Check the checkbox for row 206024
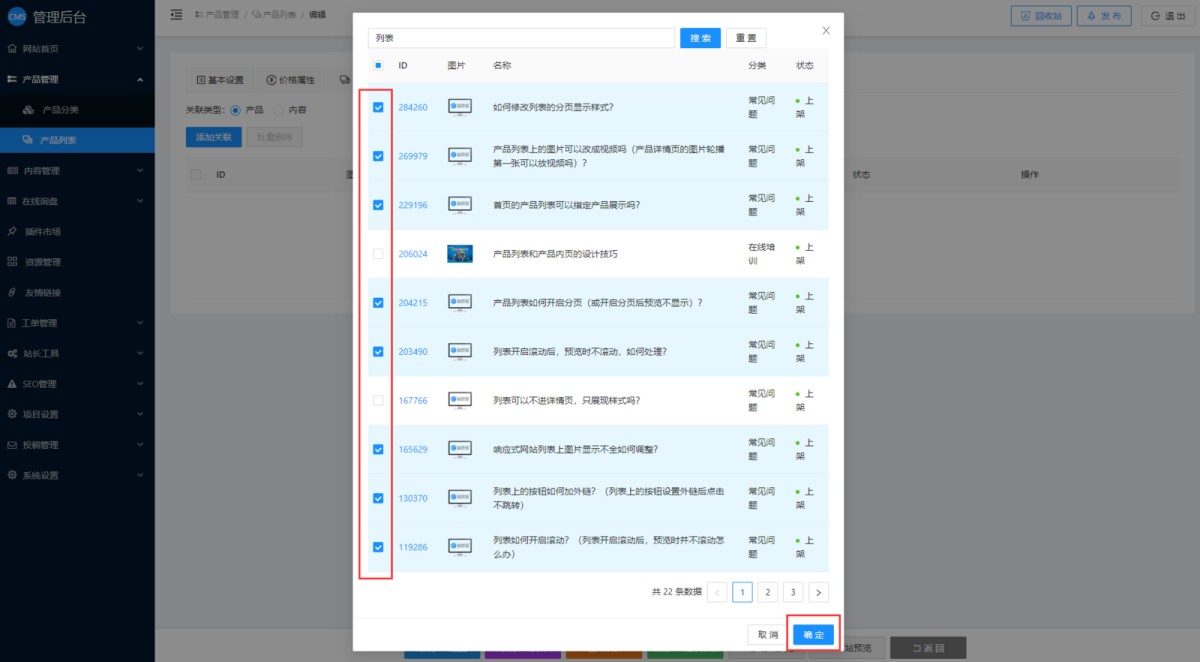Viewport: 1200px width, 662px height. (x=378, y=254)
